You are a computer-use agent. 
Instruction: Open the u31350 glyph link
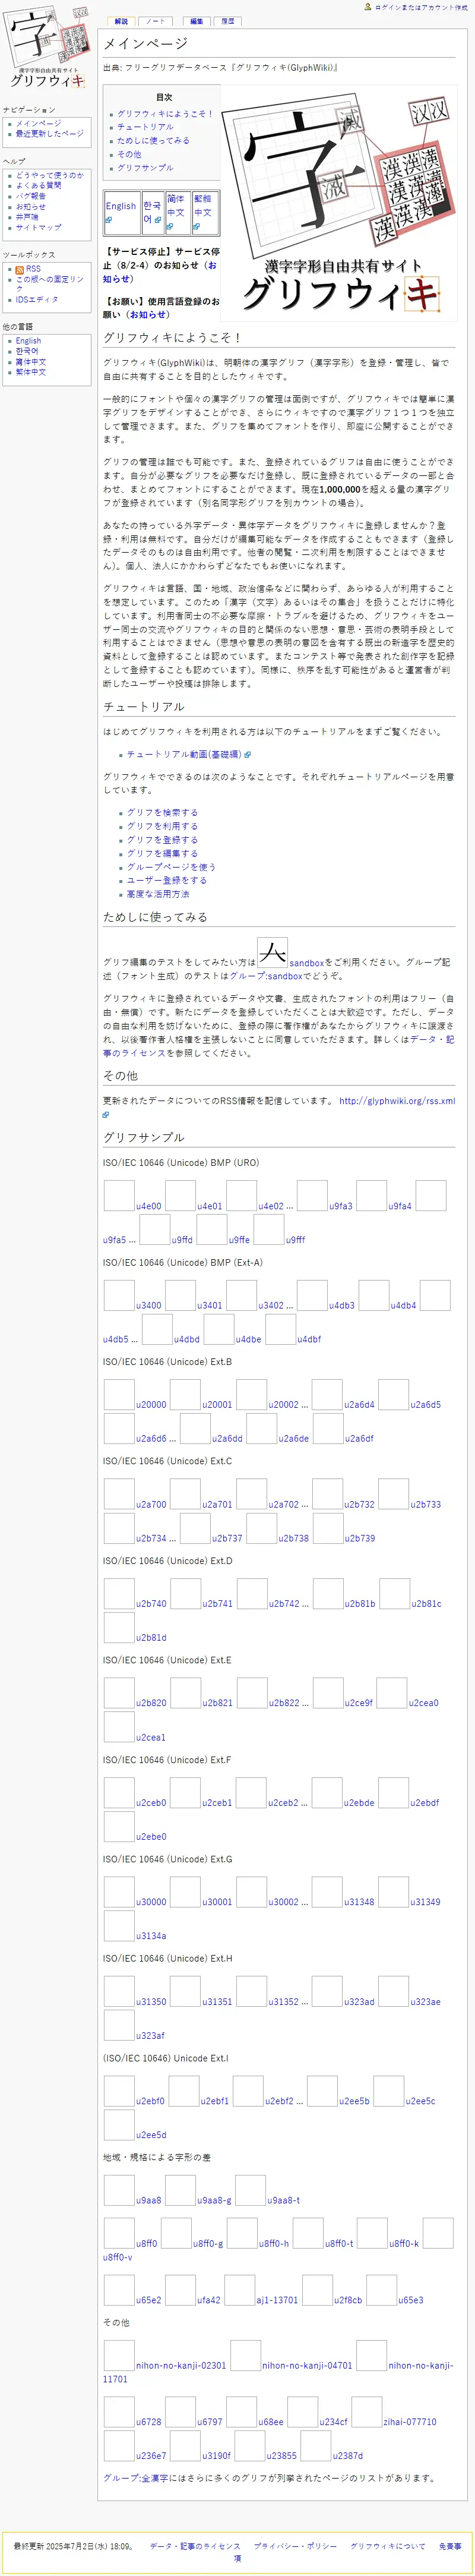[151, 2002]
